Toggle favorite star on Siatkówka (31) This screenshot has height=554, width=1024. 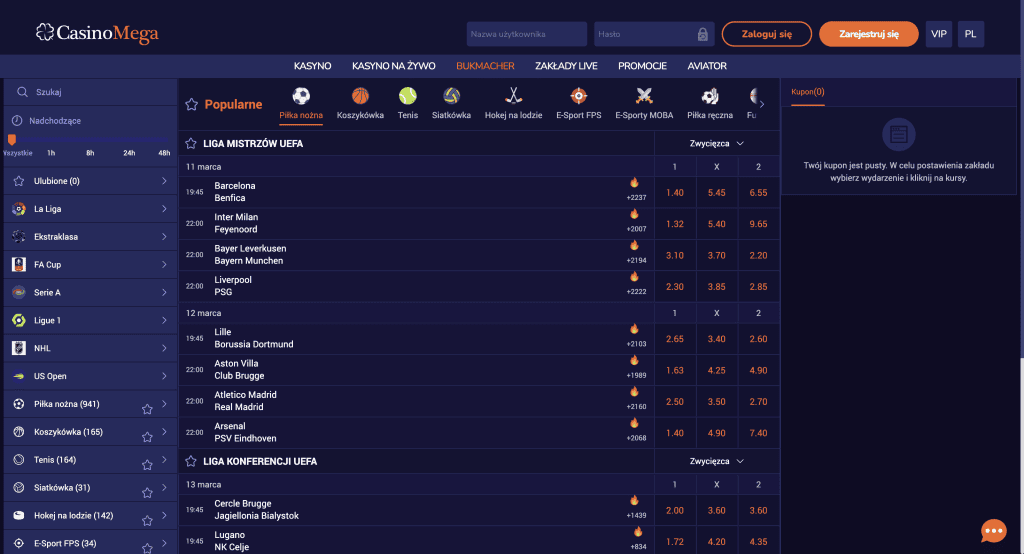tap(147, 493)
